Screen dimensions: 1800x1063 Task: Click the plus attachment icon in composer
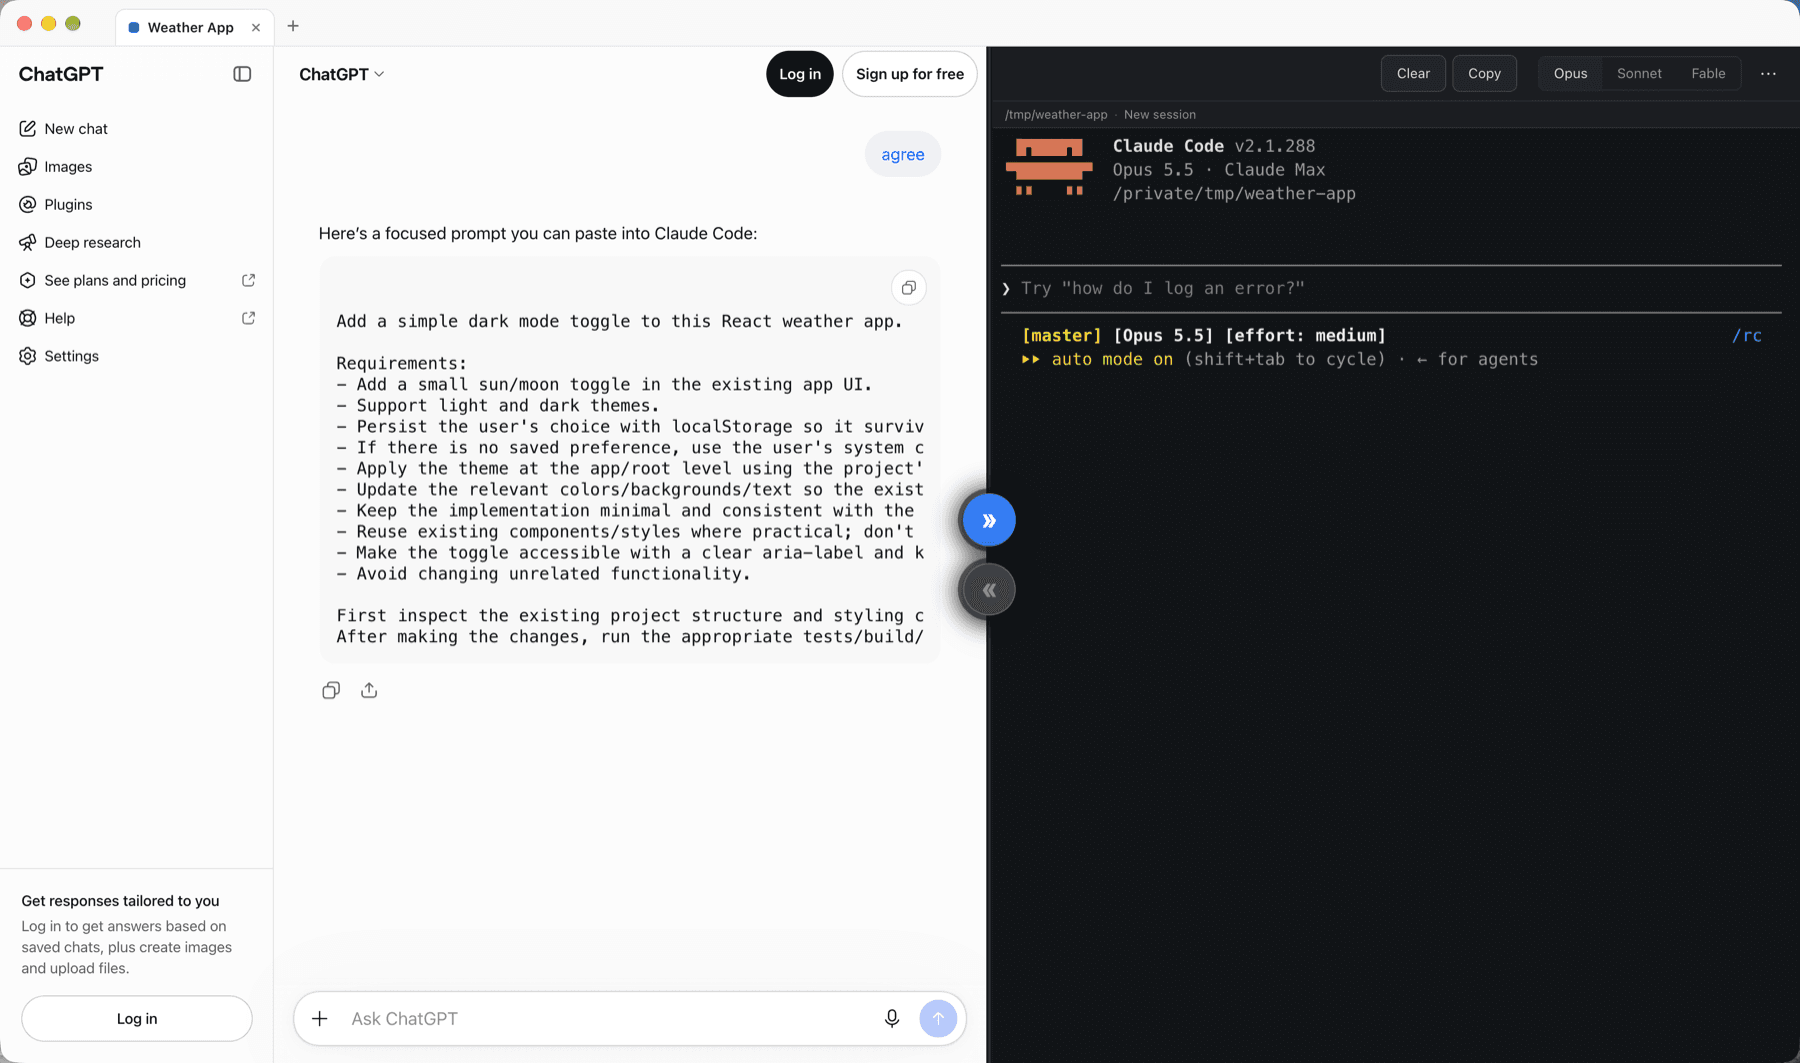tap(320, 1019)
